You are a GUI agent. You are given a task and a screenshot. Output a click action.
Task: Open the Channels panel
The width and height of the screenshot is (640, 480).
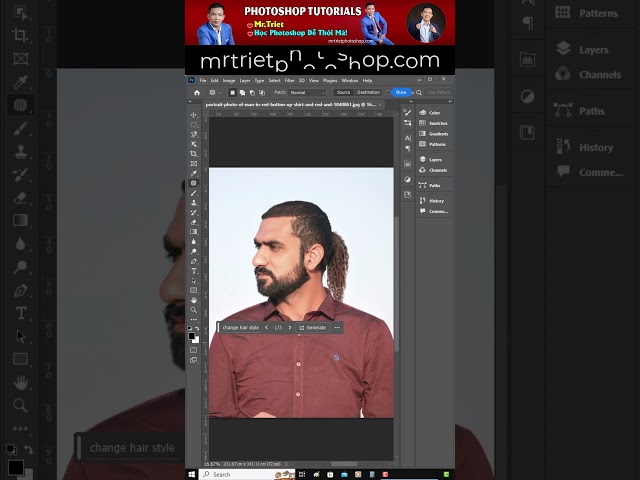click(433, 170)
